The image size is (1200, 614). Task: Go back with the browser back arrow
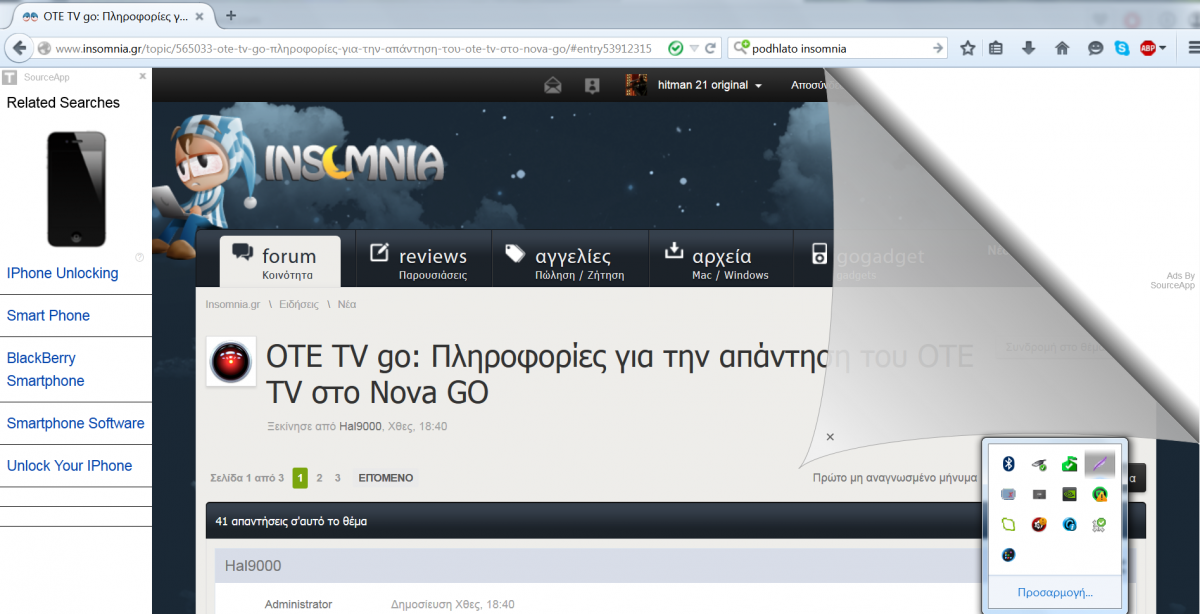tap(18, 47)
